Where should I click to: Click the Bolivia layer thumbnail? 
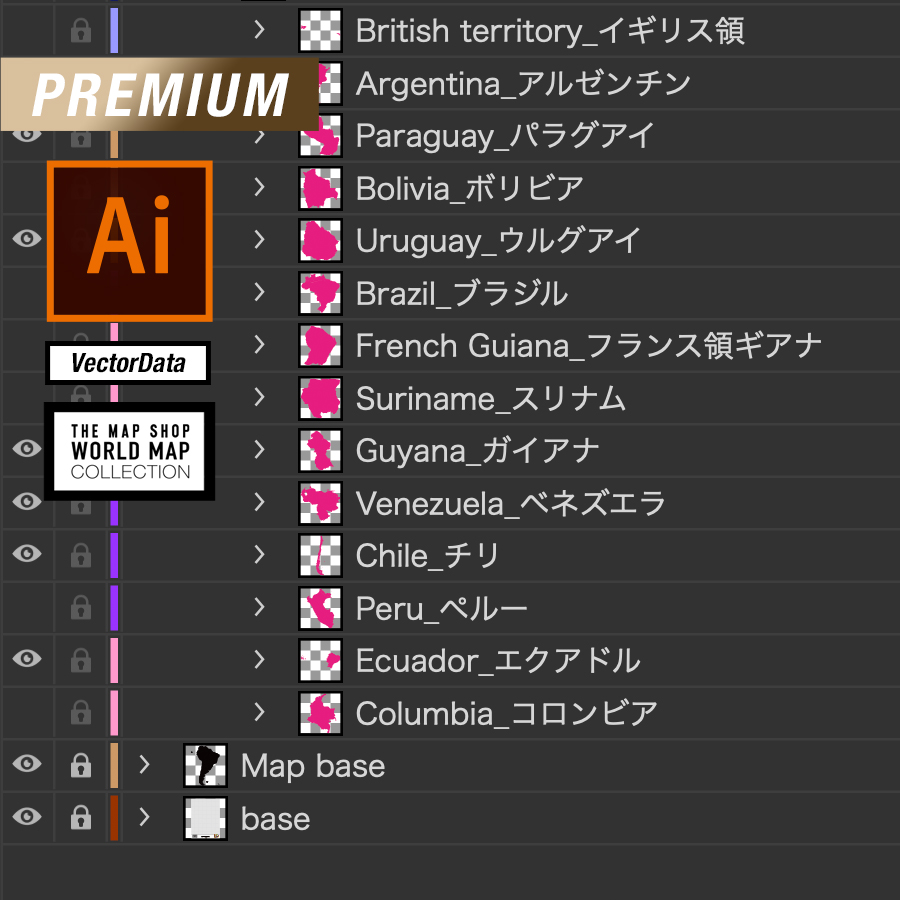click(320, 188)
